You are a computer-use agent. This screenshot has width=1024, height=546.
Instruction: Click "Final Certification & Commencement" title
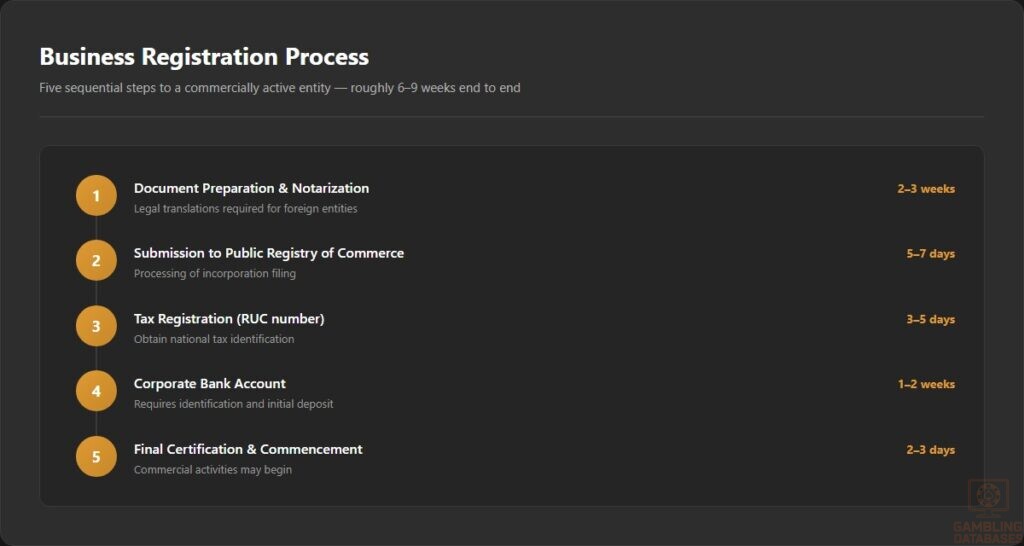pos(248,449)
